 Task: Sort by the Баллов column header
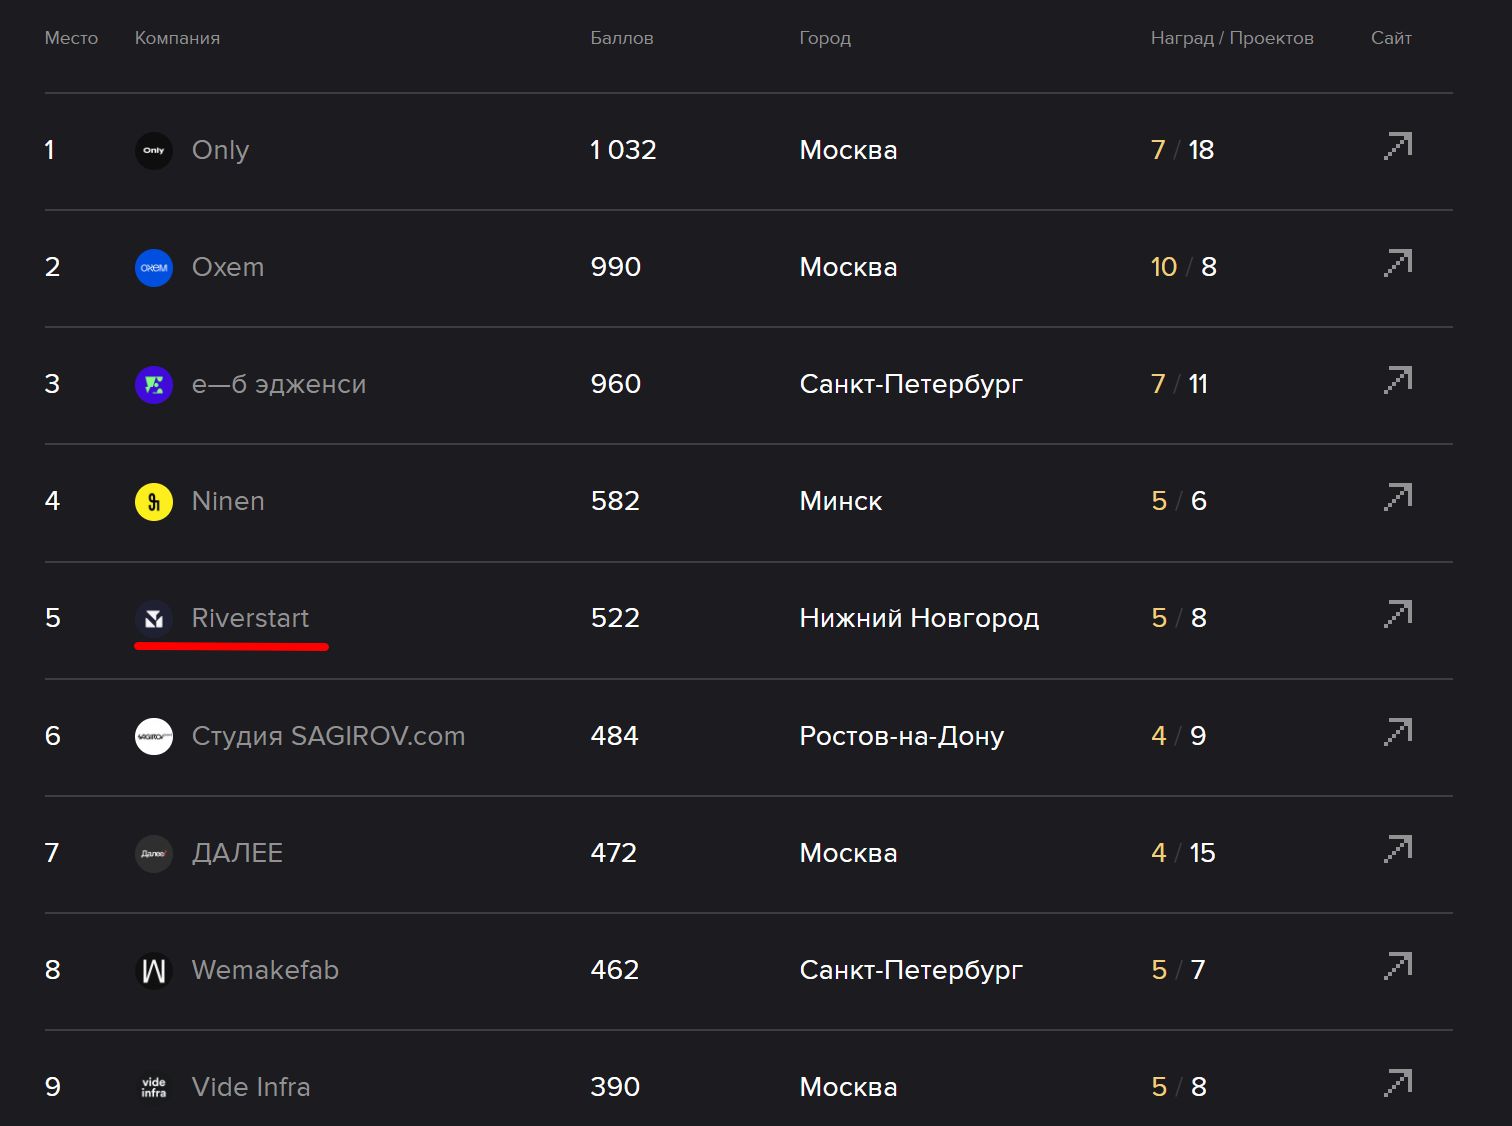click(x=621, y=38)
